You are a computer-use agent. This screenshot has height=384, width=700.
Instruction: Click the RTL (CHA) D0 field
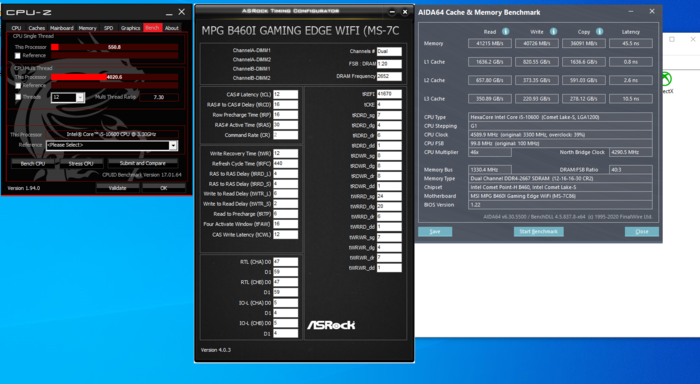pyautogui.click(x=285, y=262)
